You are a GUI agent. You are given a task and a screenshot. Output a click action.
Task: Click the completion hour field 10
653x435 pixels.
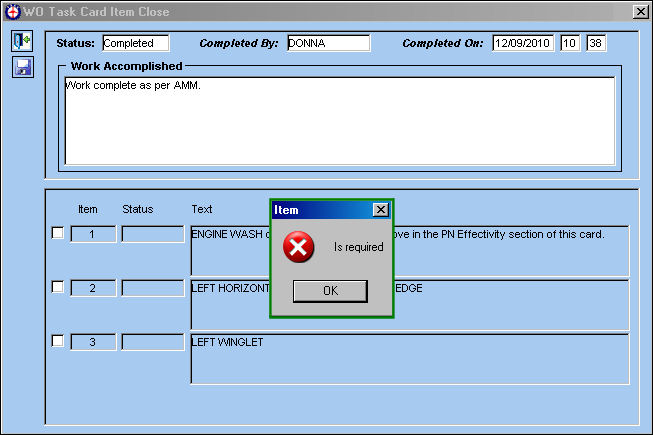click(570, 43)
